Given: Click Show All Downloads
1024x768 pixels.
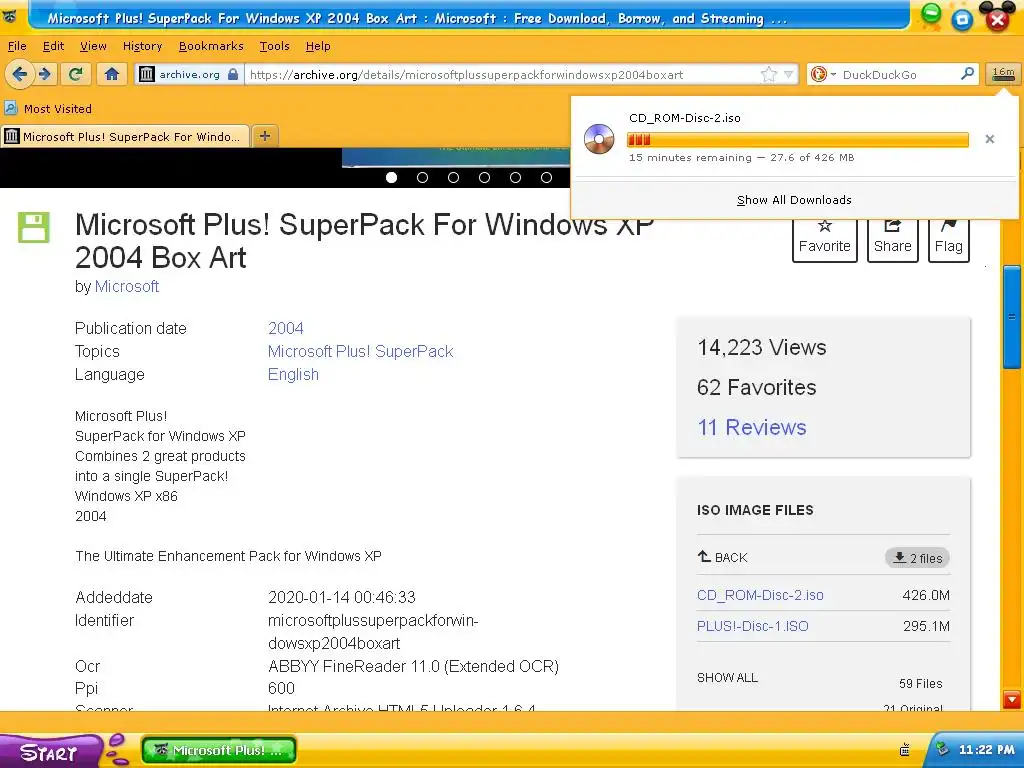Looking at the screenshot, I should coord(794,200).
